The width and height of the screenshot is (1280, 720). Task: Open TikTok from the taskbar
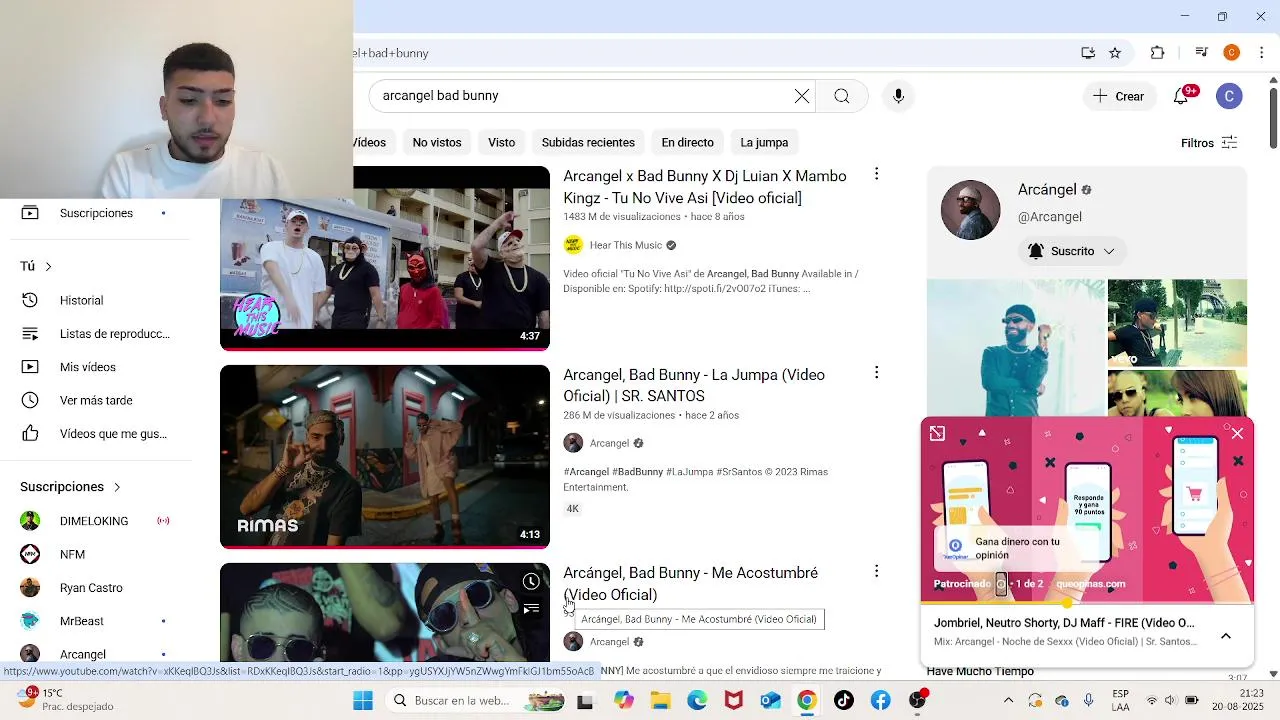(x=844, y=700)
